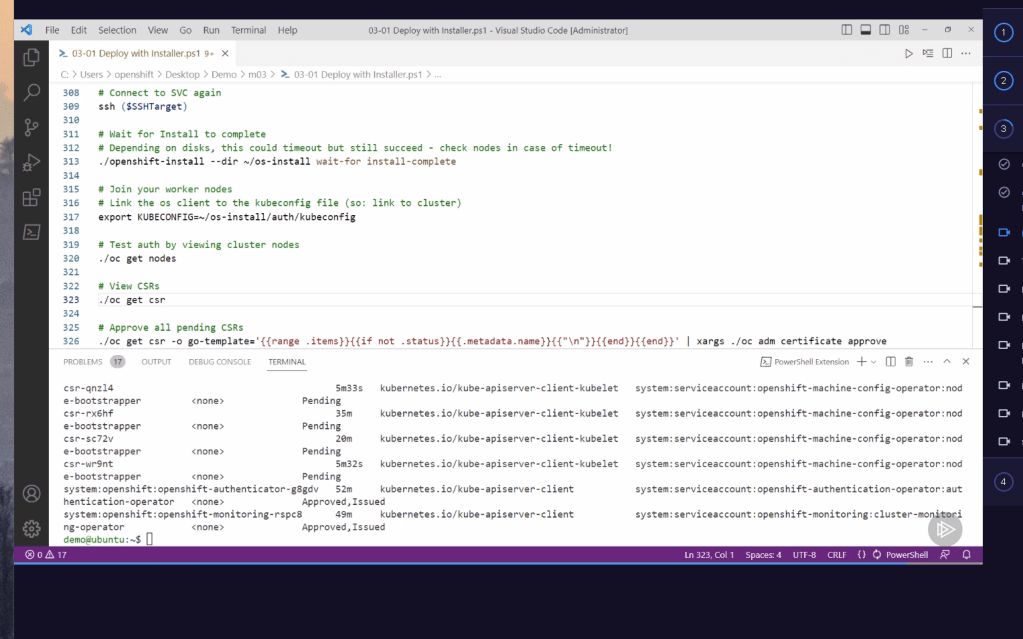1023x639 pixels.
Task: Open the File menu
Action: 52,30
